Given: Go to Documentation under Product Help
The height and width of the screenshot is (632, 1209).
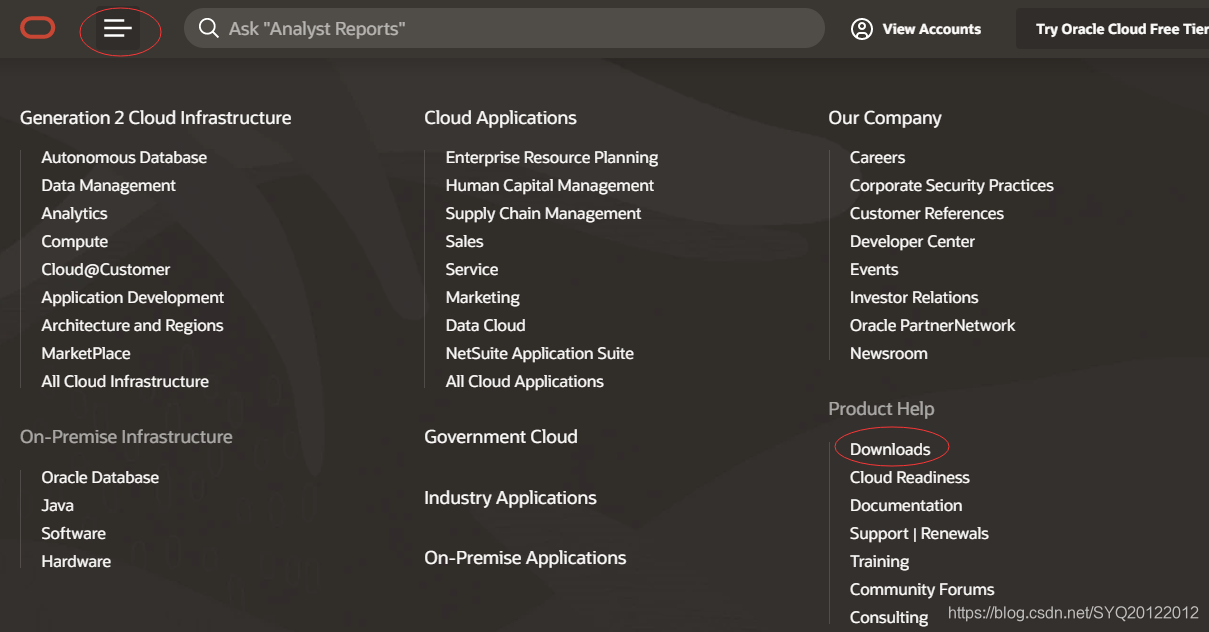Looking at the screenshot, I should click(x=906, y=505).
